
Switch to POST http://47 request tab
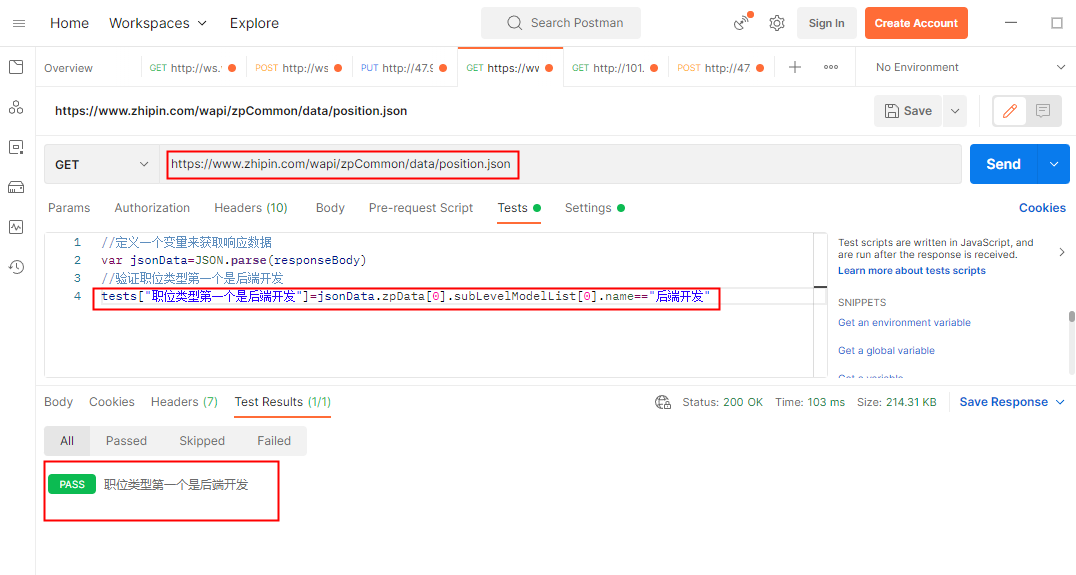(721, 68)
